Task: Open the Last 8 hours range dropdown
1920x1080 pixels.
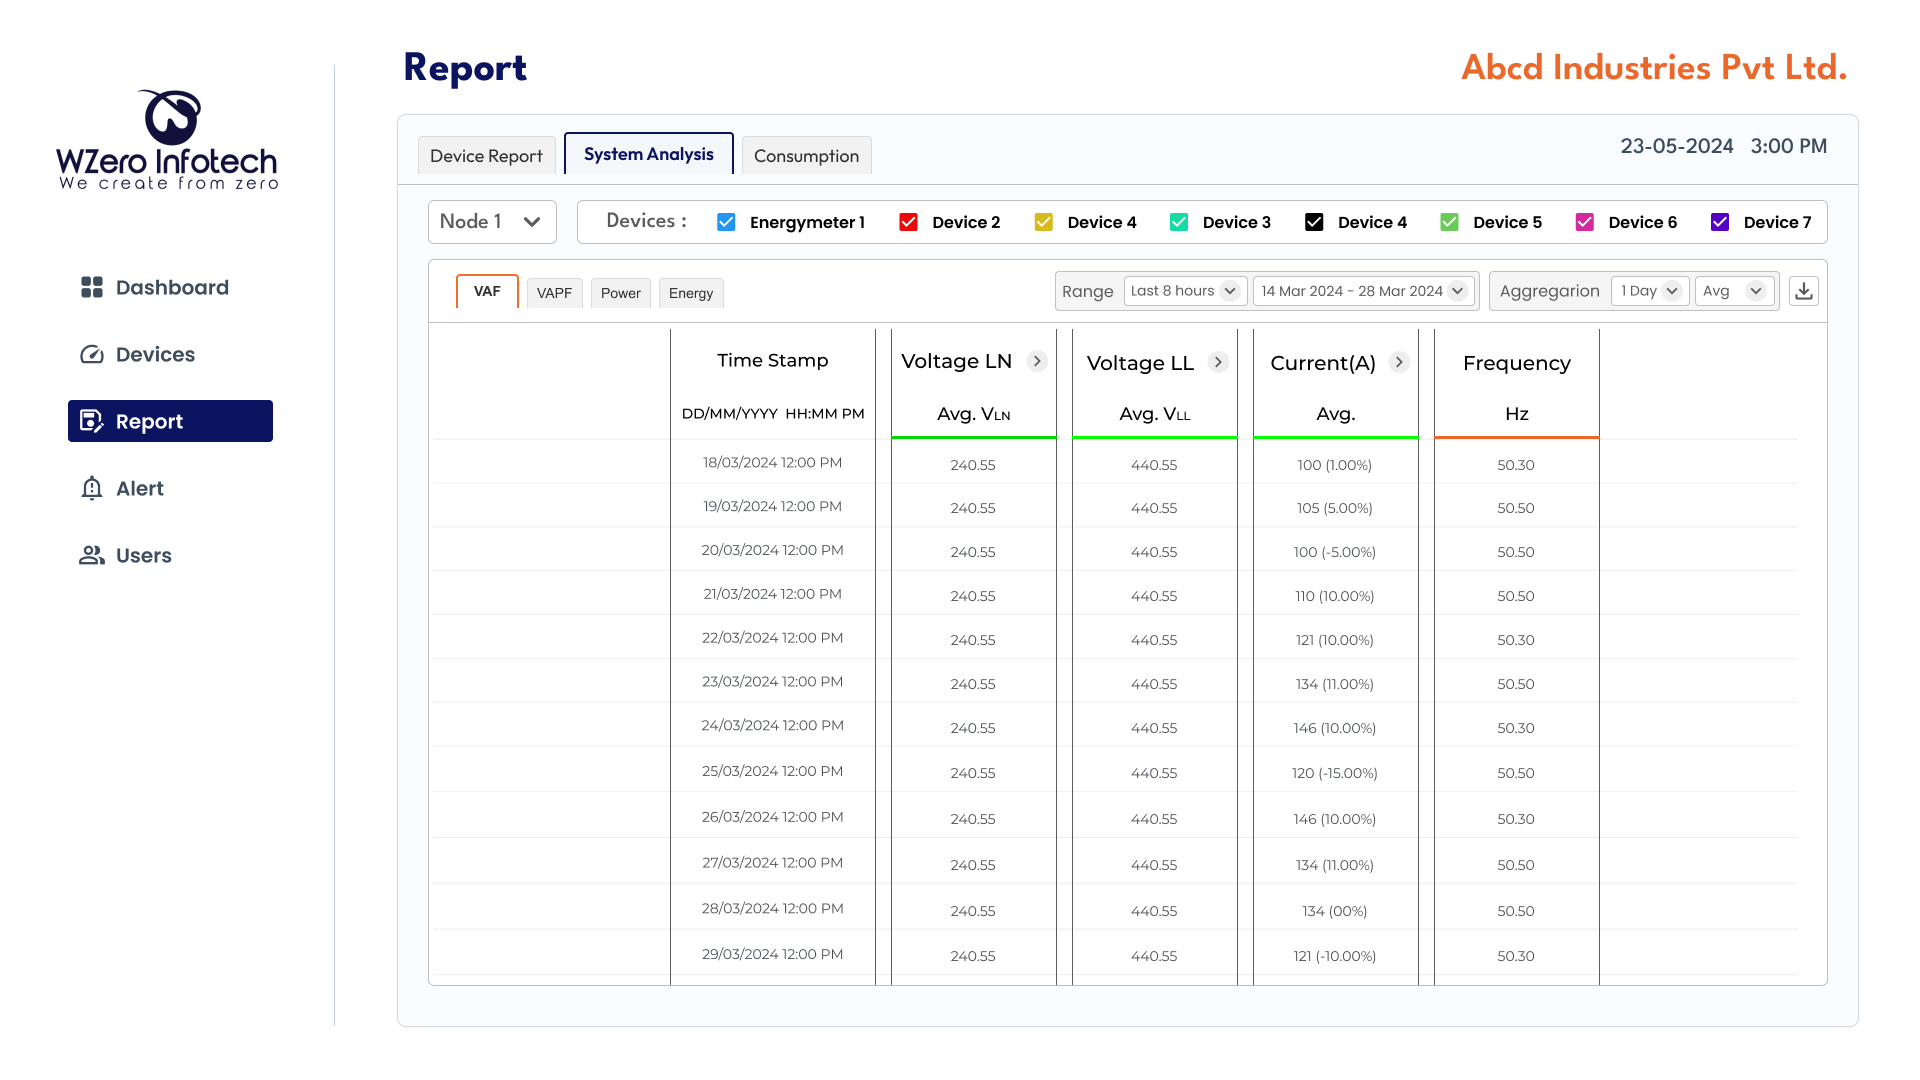Action: [x=1185, y=291]
